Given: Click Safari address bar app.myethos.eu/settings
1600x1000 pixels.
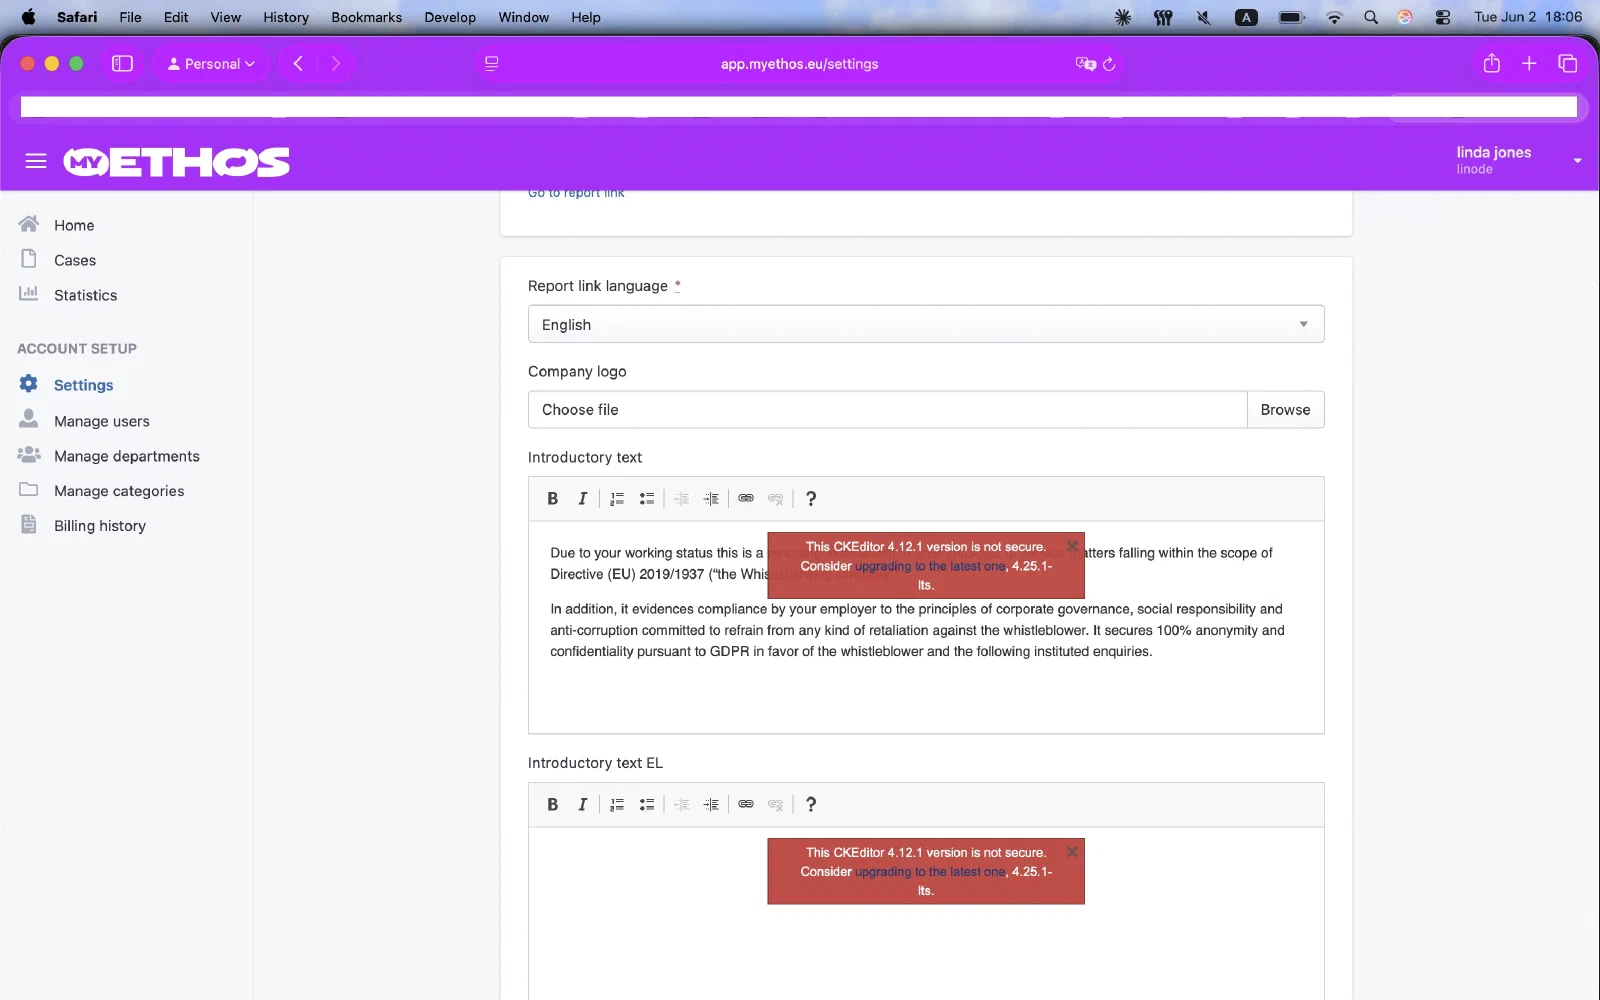Looking at the screenshot, I should 799,64.
